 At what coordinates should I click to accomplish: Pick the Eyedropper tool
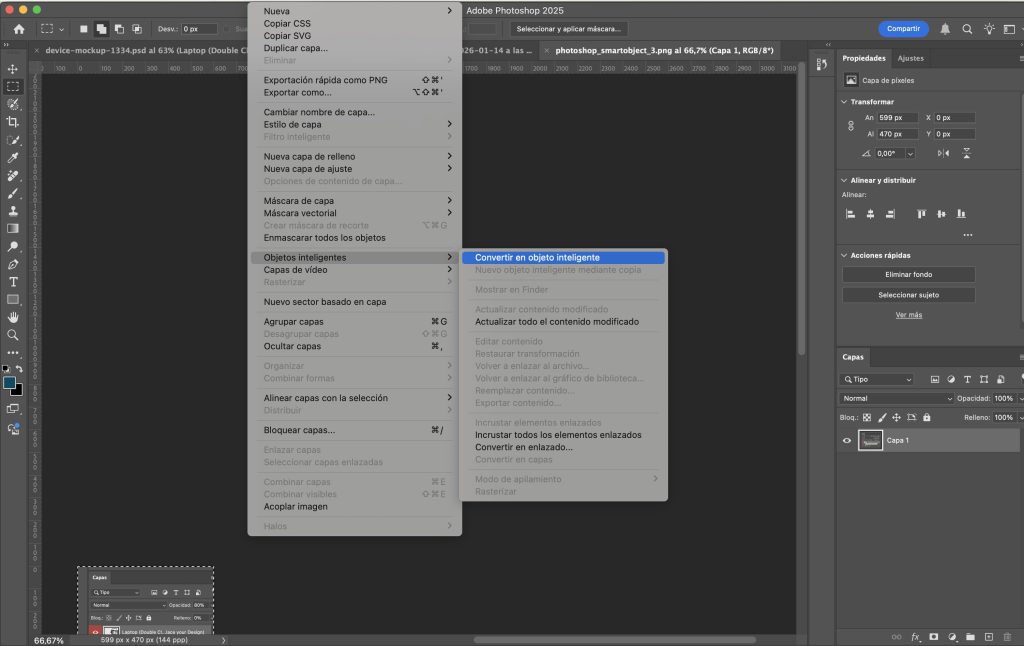[14, 157]
